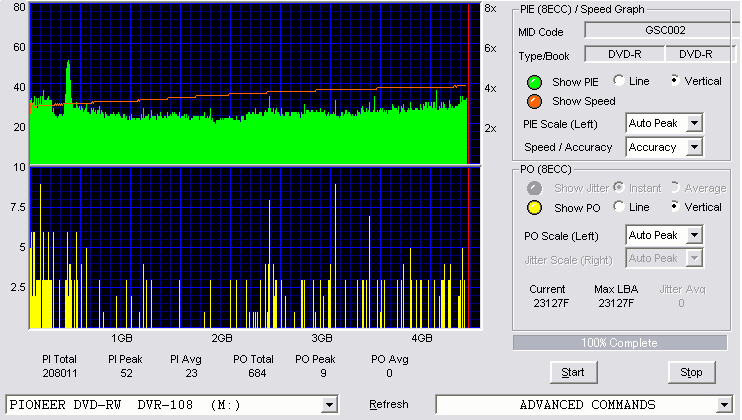Click the Current LBA value 23127F
742x420 pixels.
coord(551,303)
